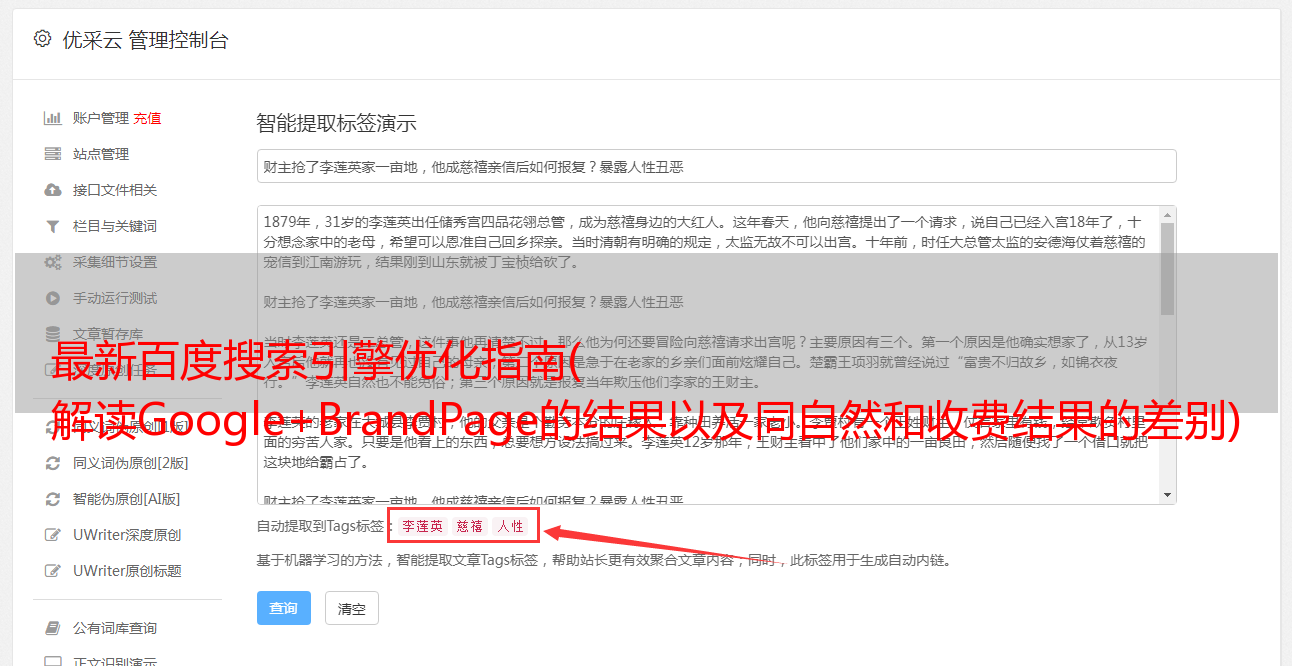Click the 人性 extracted tag

point(510,526)
